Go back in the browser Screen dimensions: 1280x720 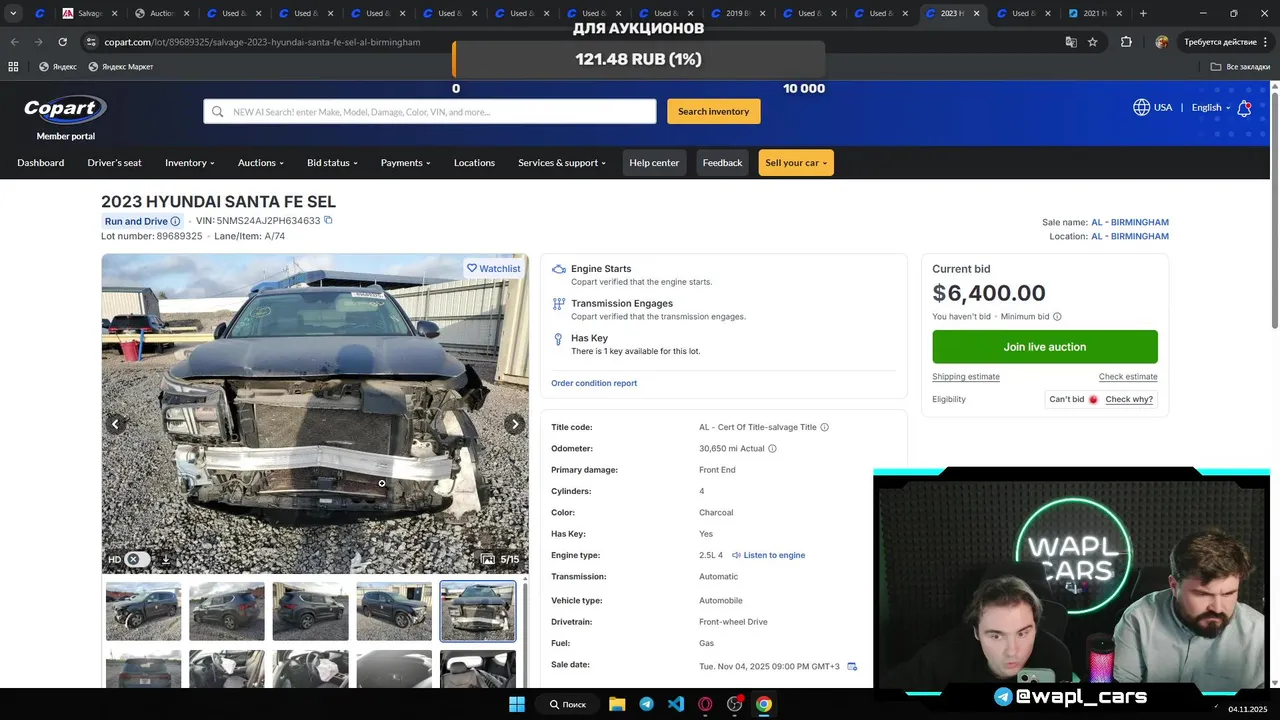pos(14,42)
